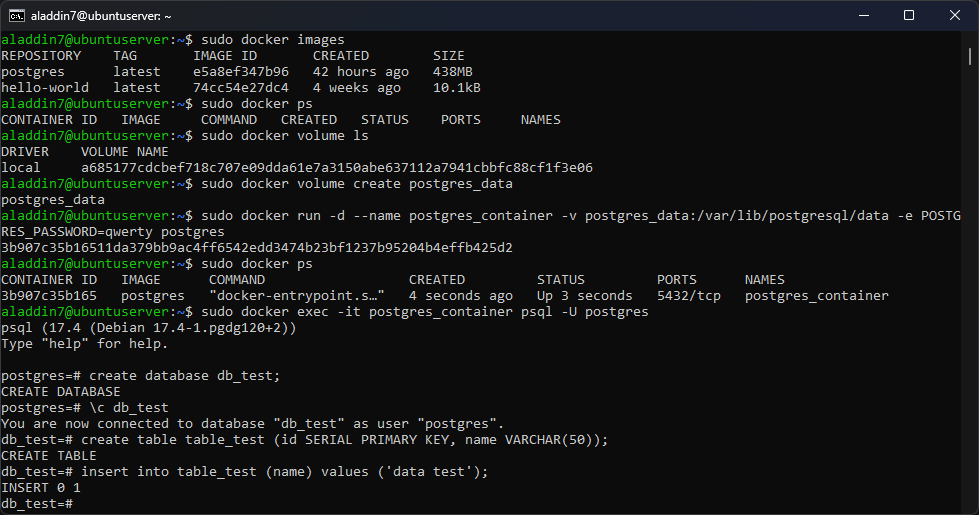Click the db_test=# prompt at bottom
Viewport: 979px width, 515px height.
pyautogui.click(x=37, y=503)
